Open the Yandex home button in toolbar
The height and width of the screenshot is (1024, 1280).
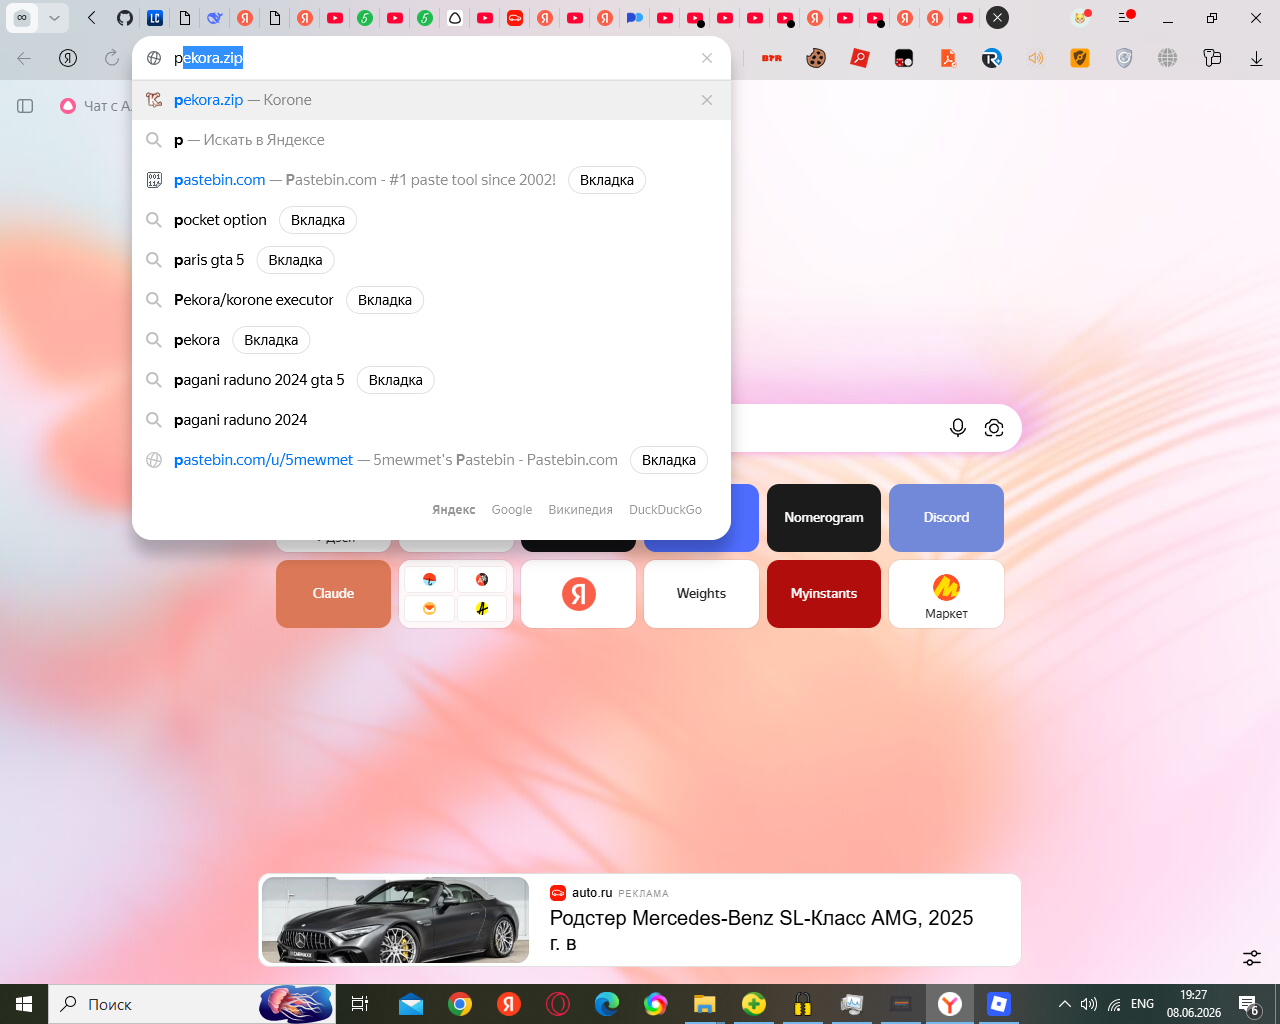point(68,58)
